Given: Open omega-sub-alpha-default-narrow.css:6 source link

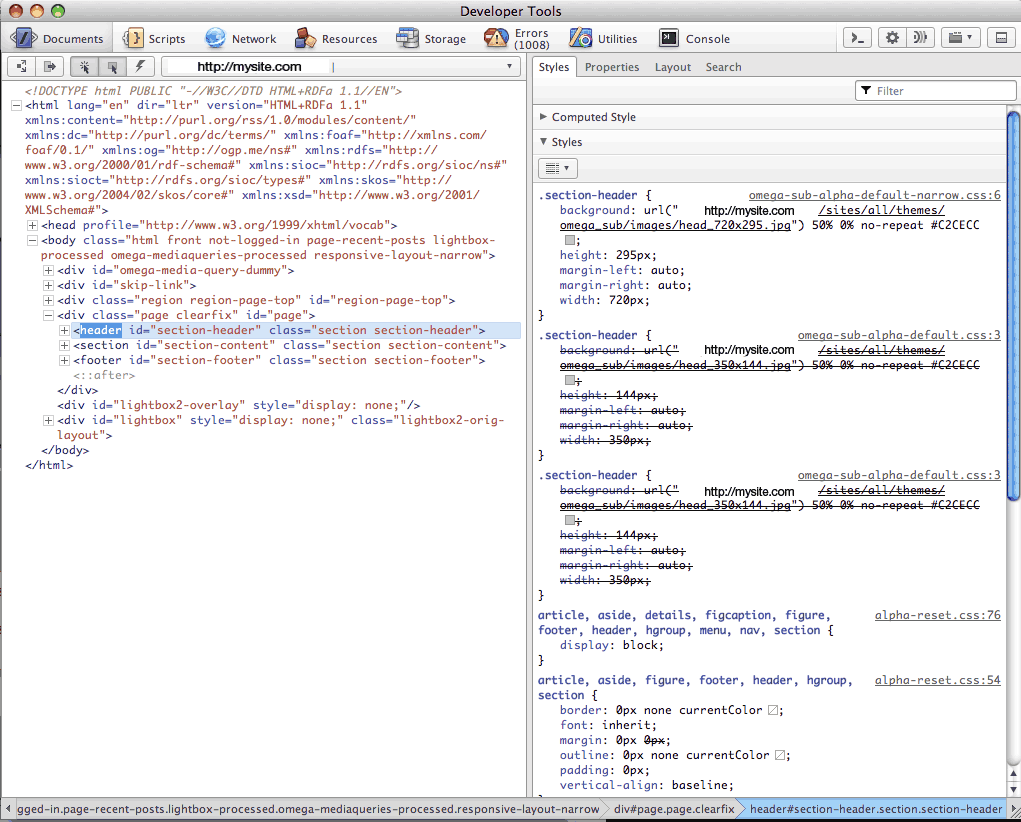Looking at the screenshot, I should coord(874,195).
